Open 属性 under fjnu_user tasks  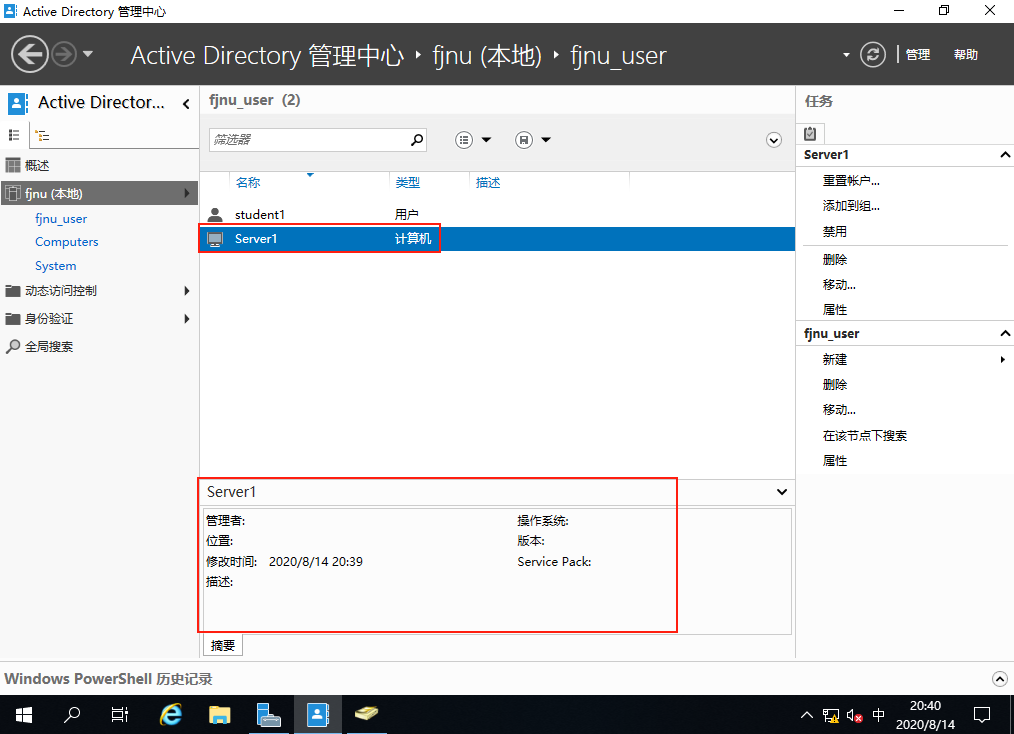click(835, 461)
